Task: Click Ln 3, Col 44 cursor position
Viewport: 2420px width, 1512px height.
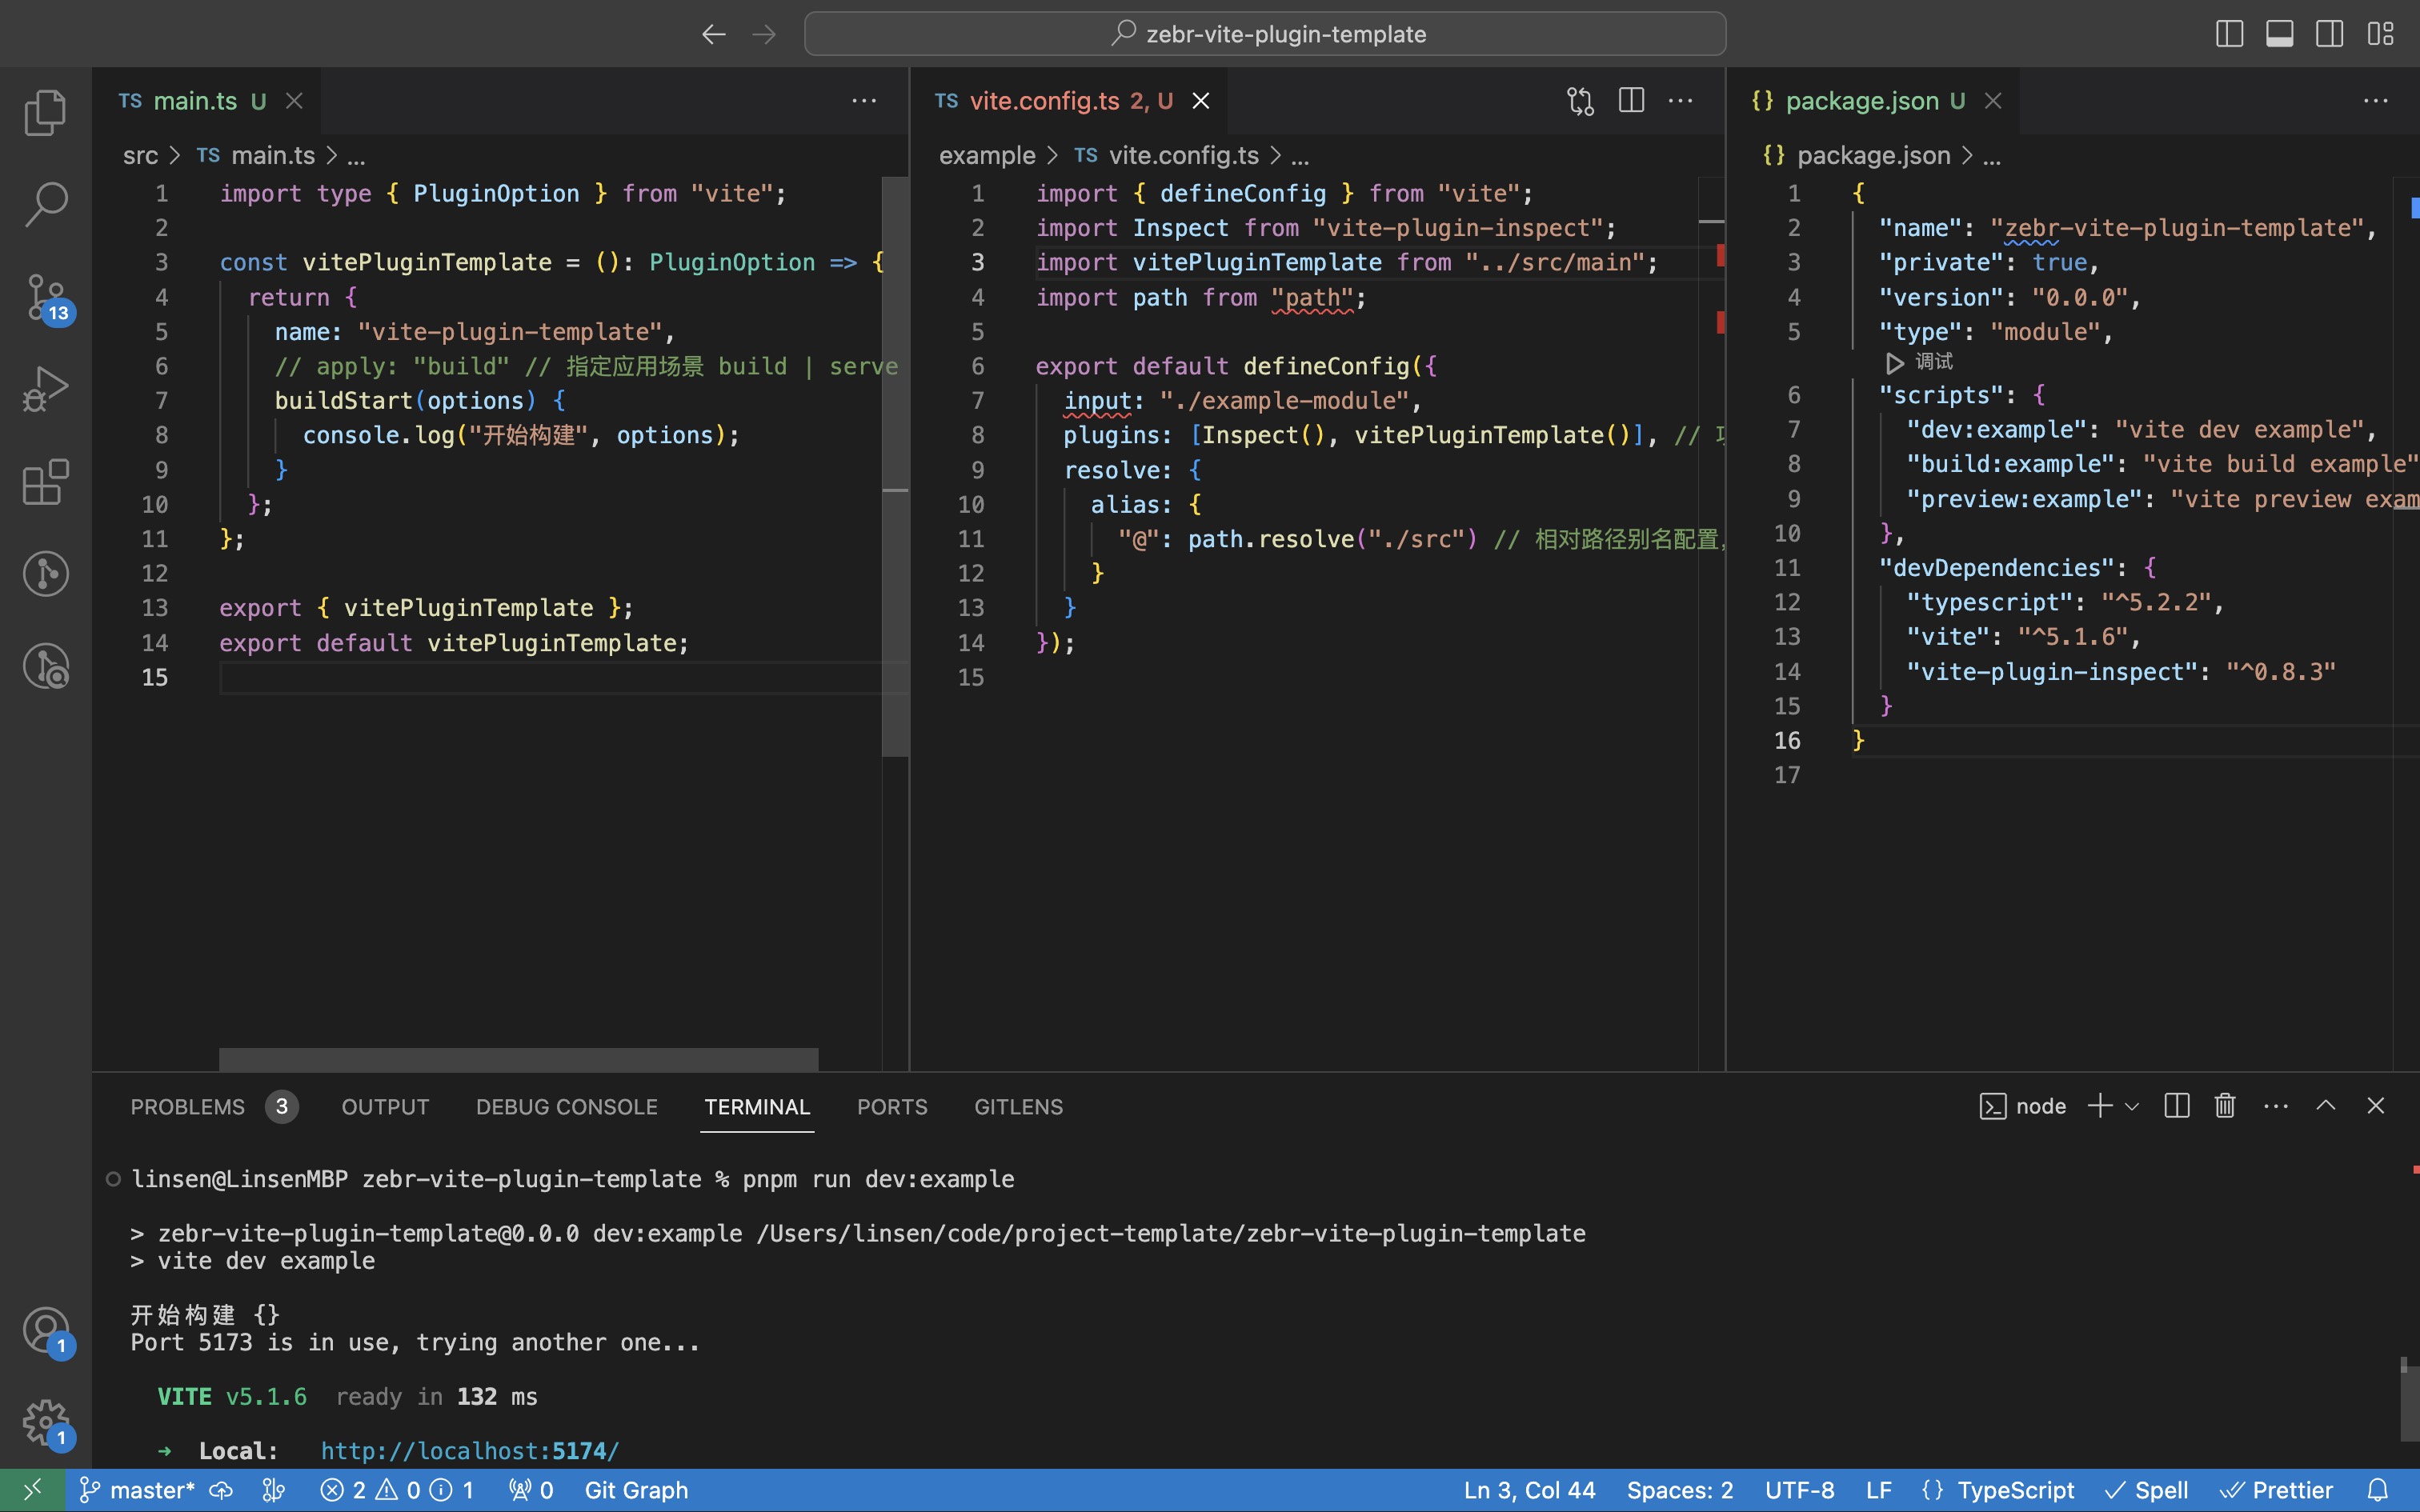Action: pyautogui.click(x=1529, y=1490)
